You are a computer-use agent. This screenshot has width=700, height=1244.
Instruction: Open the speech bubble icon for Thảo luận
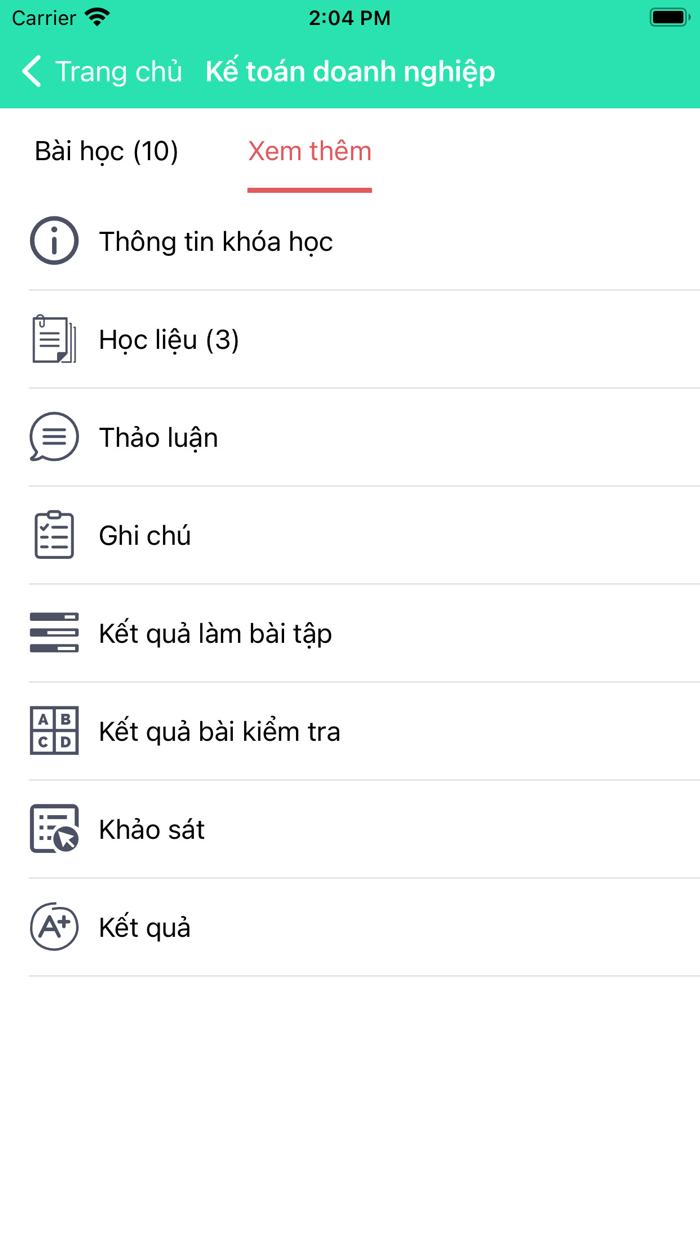click(x=54, y=437)
